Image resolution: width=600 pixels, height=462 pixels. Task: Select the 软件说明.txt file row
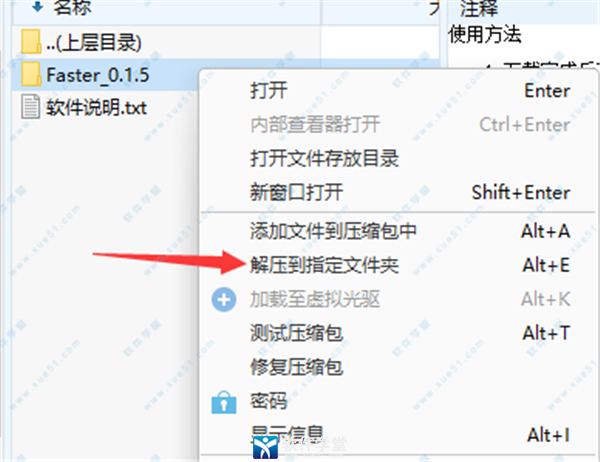pos(106,107)
